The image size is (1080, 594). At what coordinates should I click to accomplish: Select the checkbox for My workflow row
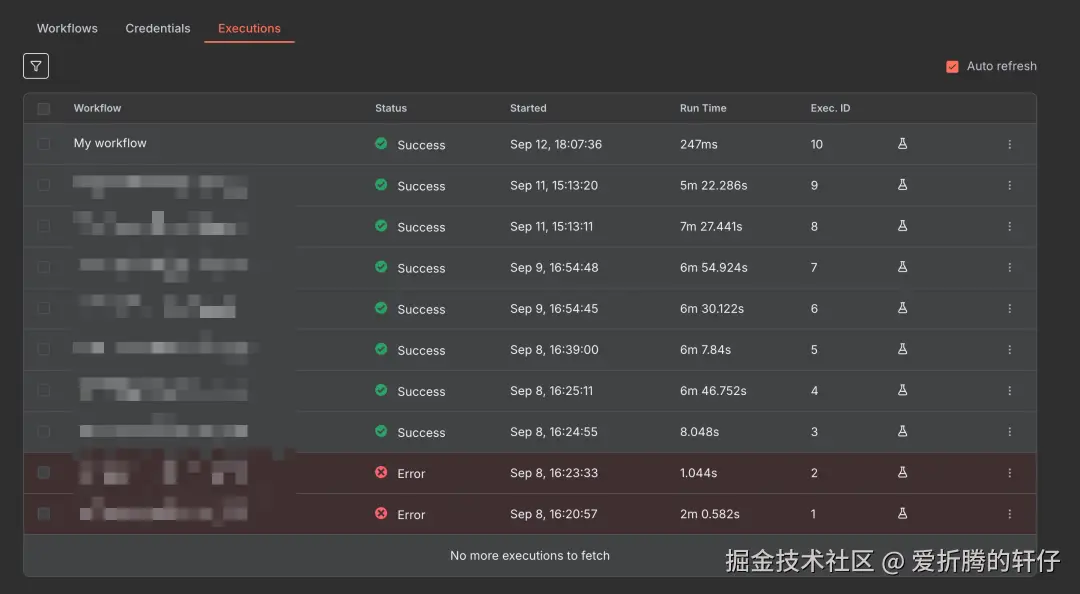(x=43, y=144)
